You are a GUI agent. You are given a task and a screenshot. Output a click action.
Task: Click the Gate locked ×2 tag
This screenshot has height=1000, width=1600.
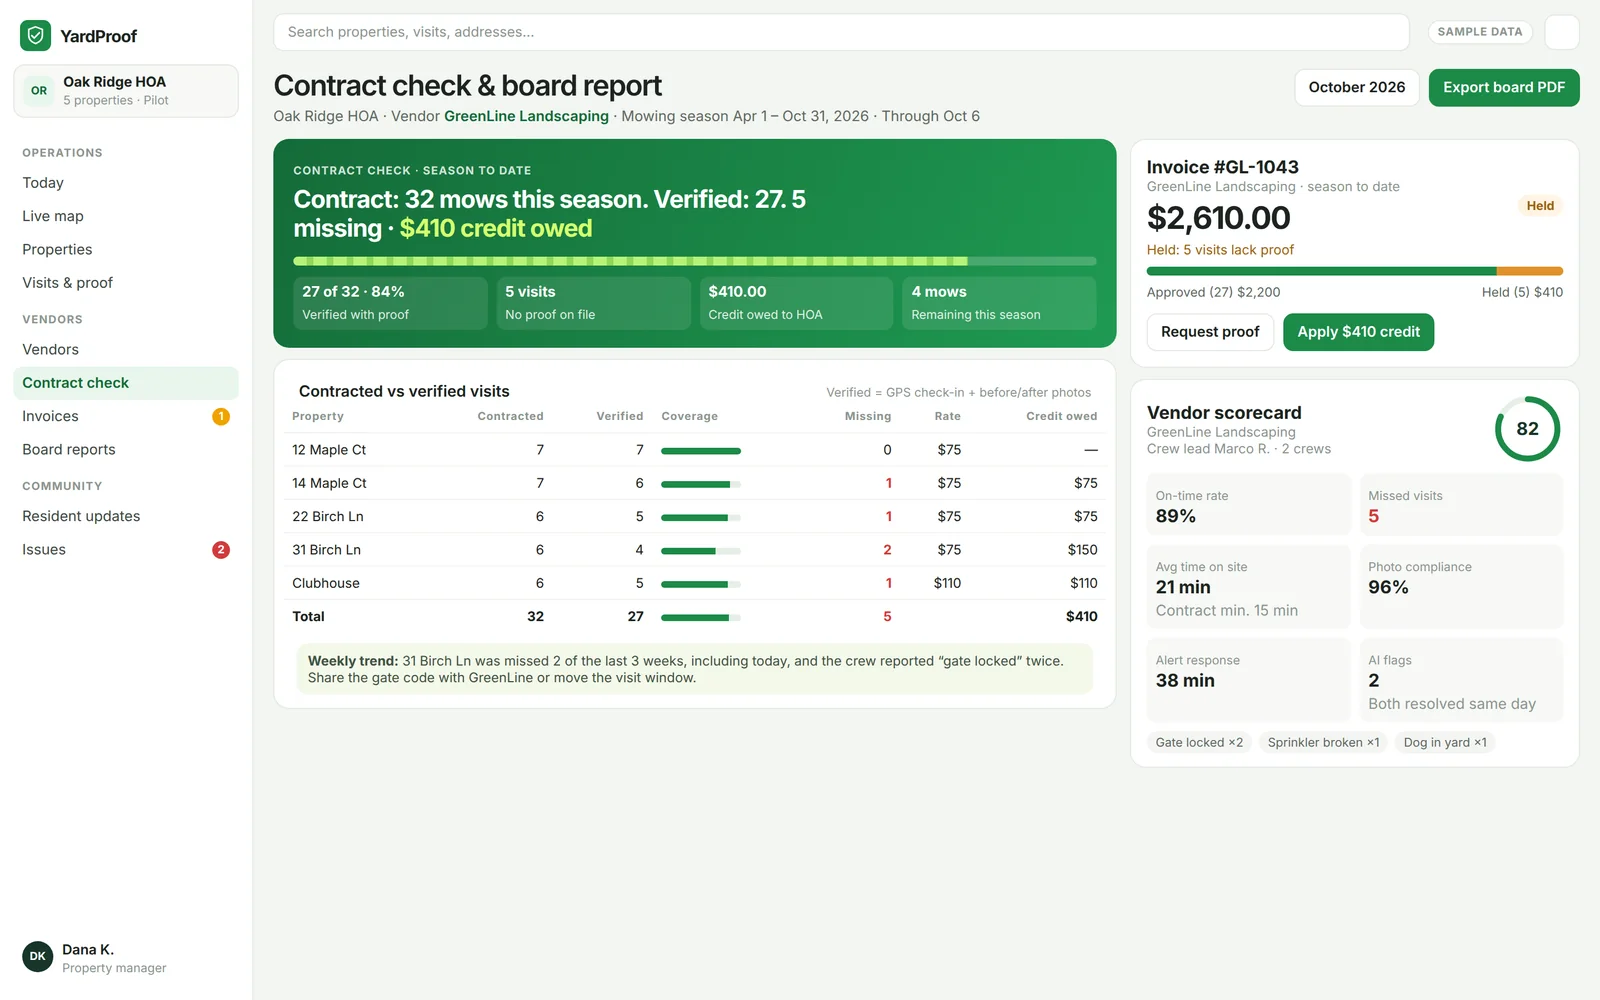1199,742
